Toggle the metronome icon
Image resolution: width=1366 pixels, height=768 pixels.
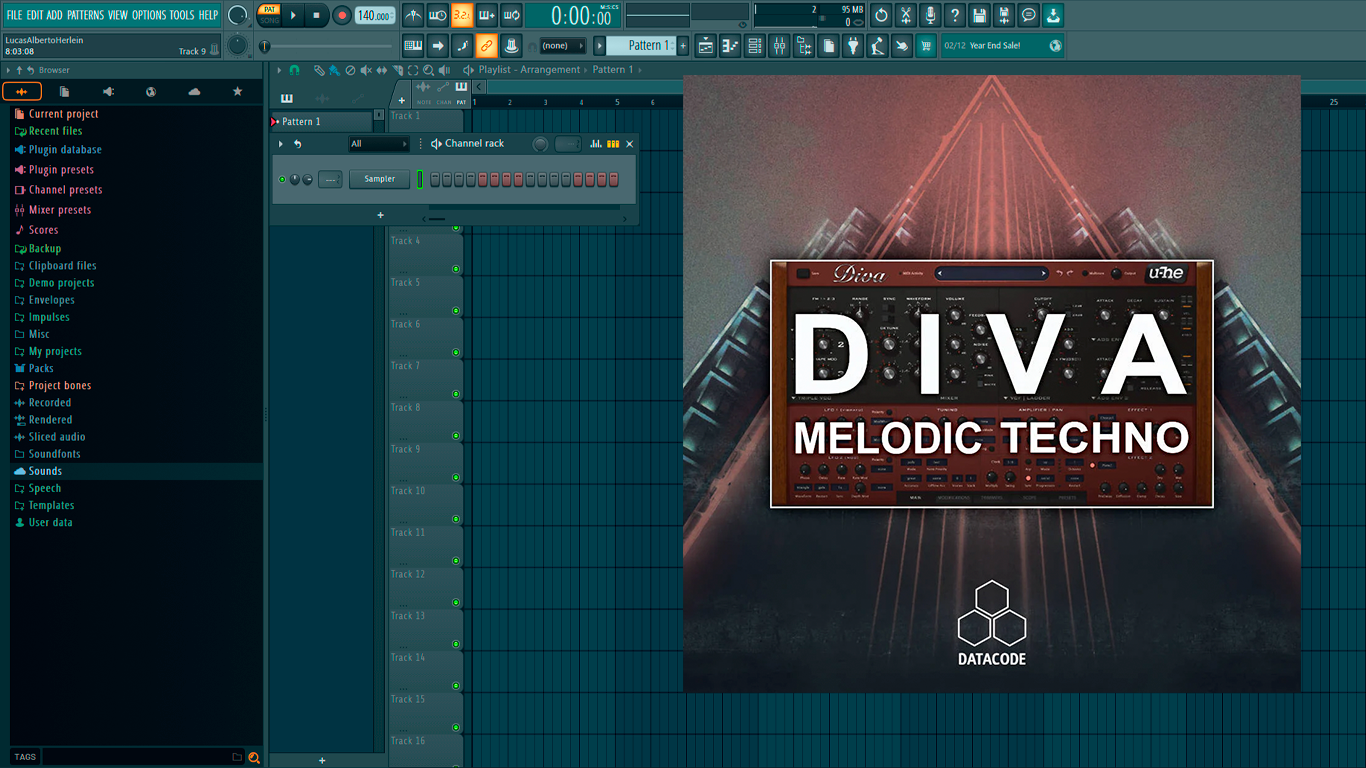click(413, 15)
